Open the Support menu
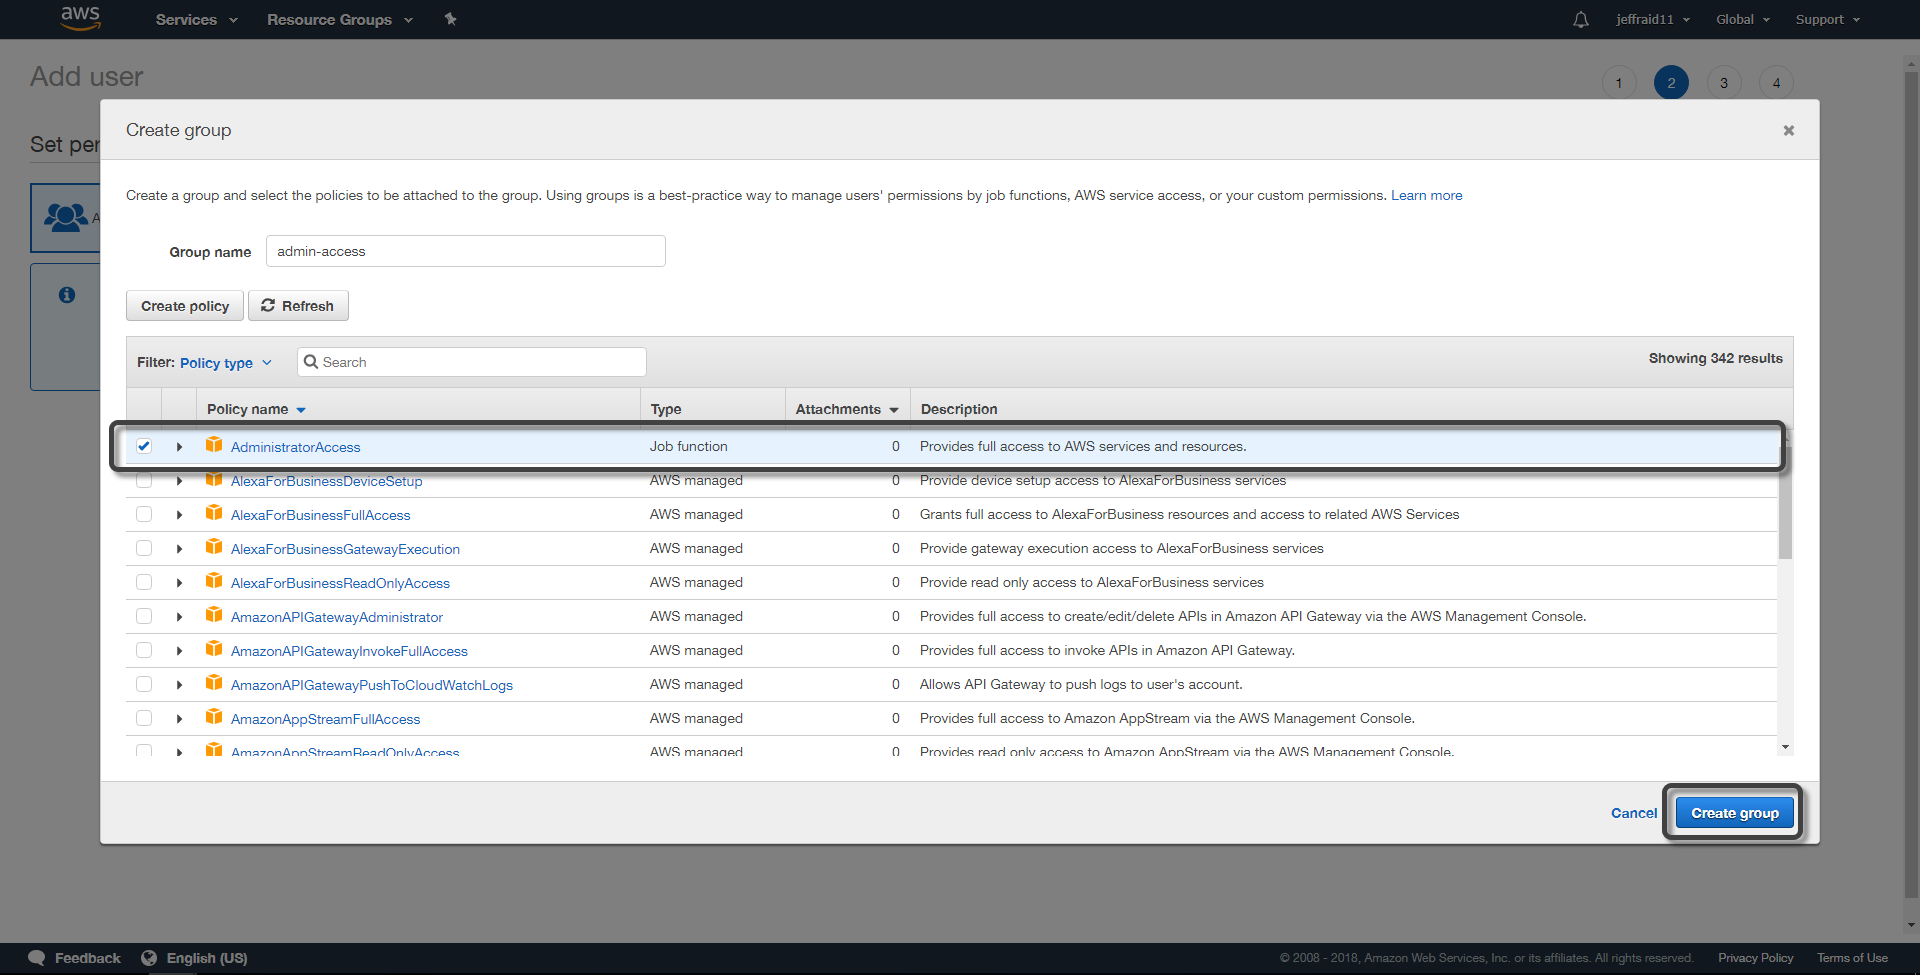 point(1827,20)
